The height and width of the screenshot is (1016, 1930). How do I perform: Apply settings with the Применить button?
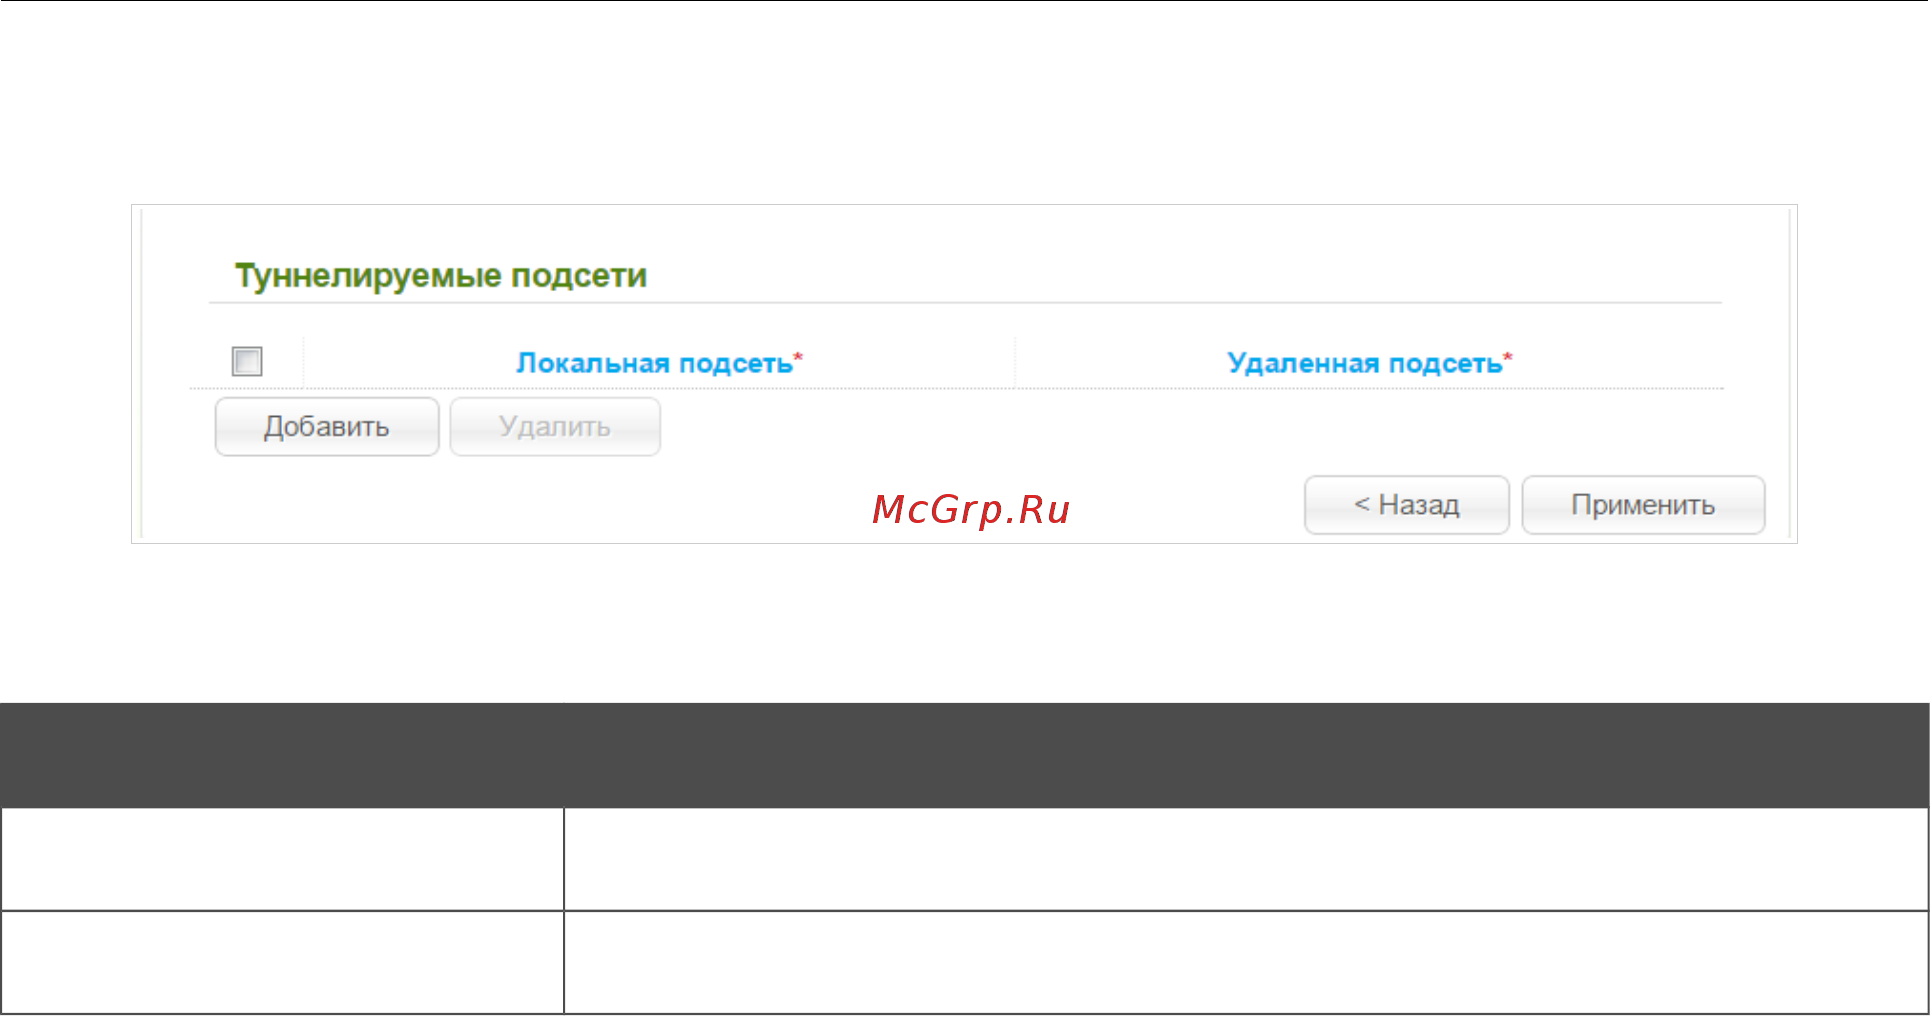(1643, 505)
